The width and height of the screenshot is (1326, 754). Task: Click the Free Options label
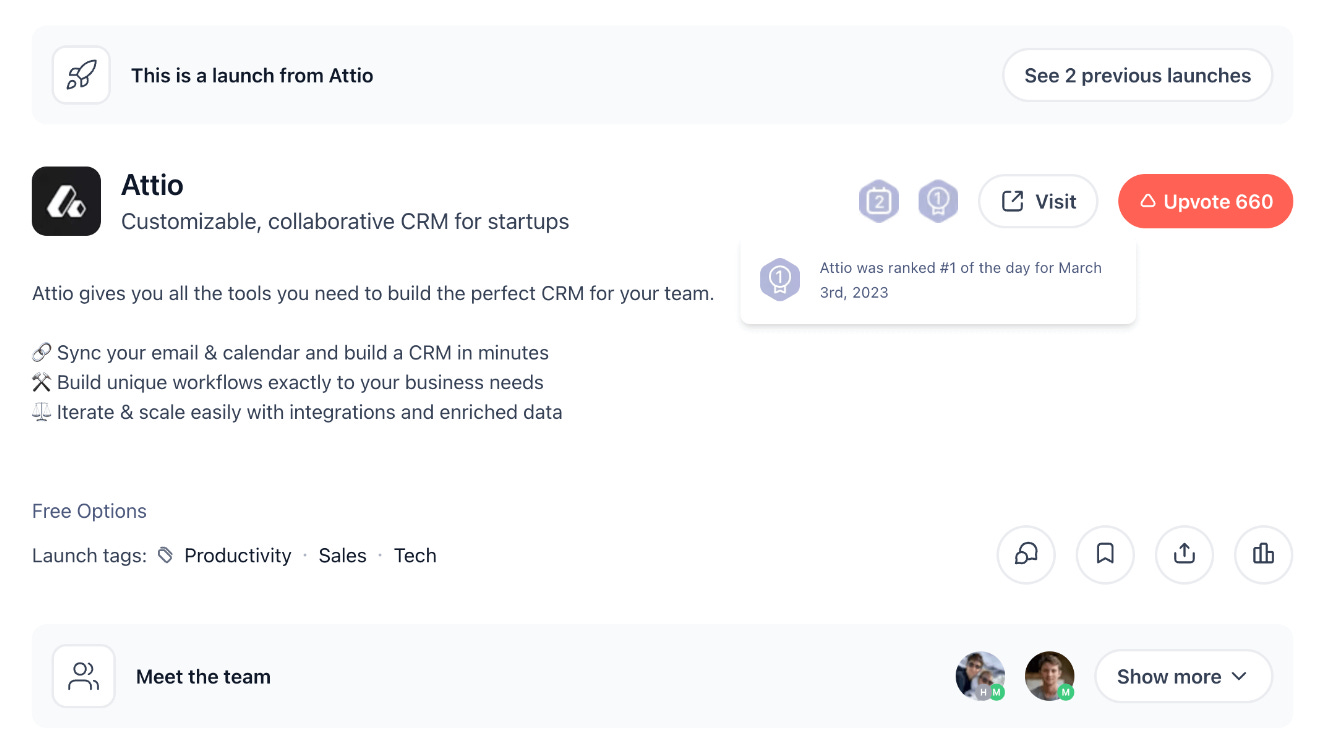[x=89, y=511]
